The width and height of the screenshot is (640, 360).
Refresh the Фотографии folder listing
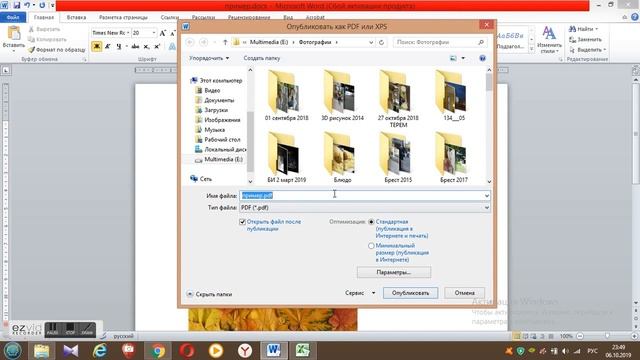pyautogui.click(x=381, y=42)
